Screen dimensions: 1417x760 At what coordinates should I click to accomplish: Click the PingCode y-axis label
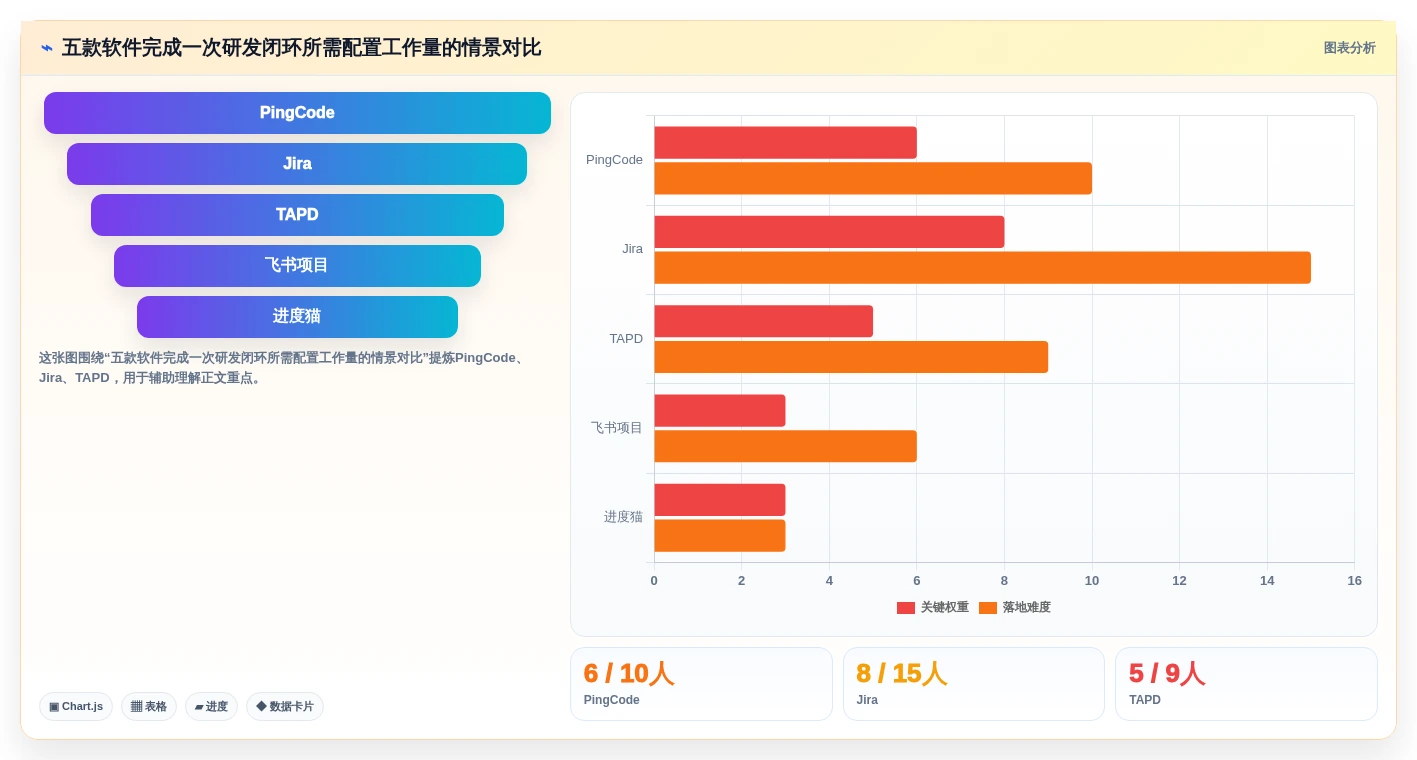[614, 160]
